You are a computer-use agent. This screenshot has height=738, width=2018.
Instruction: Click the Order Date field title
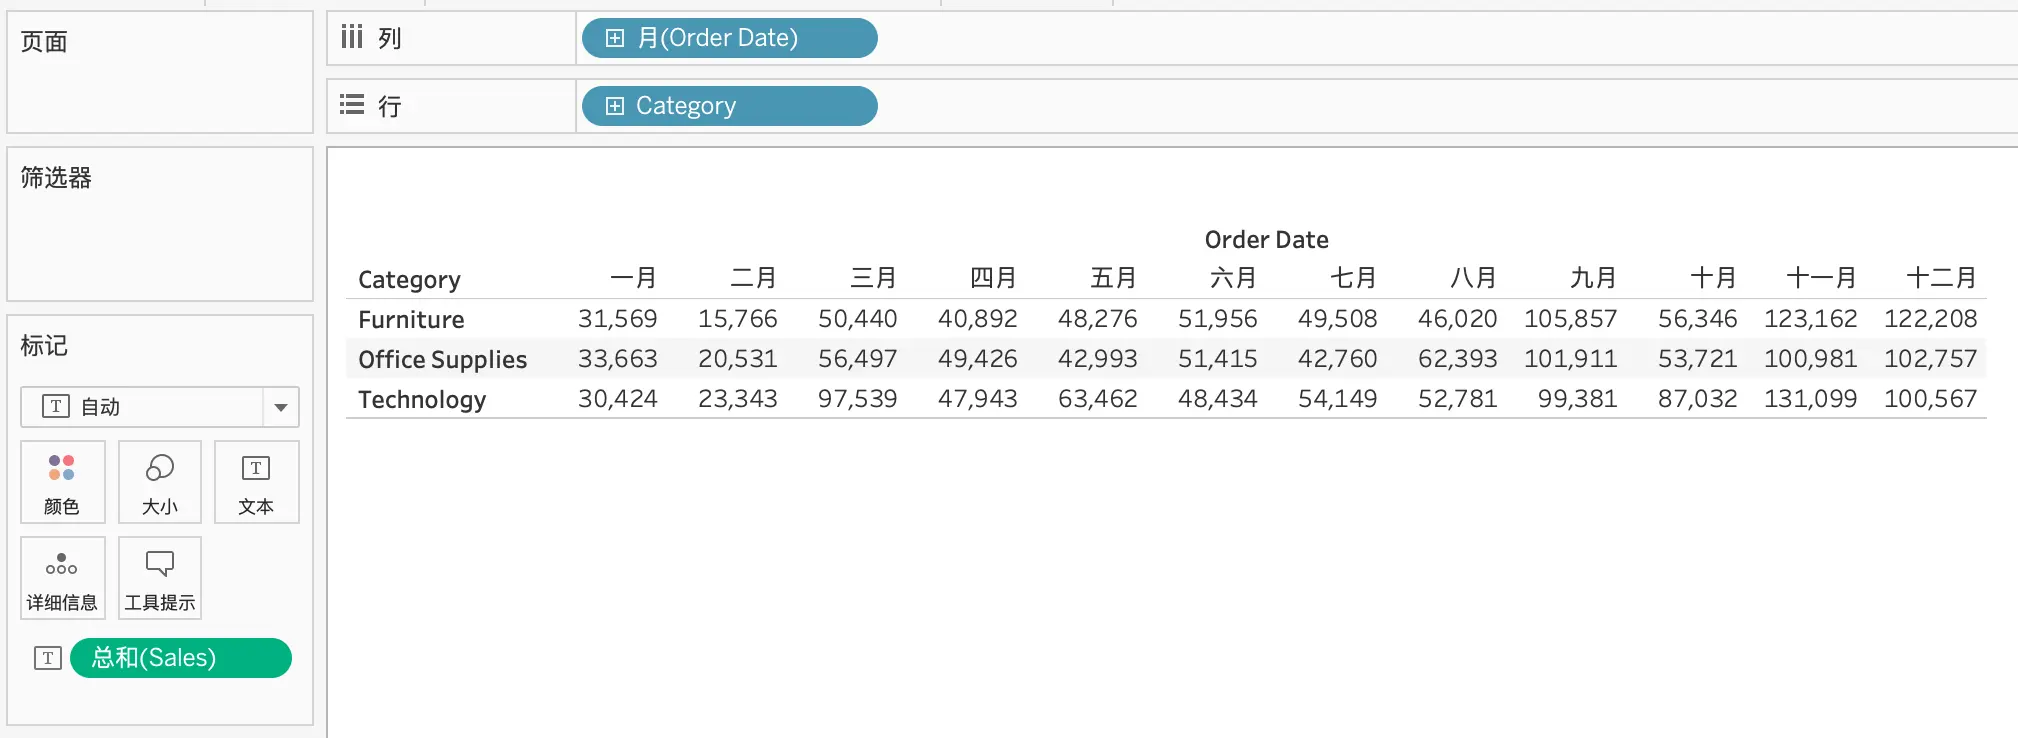point(1266,239)
